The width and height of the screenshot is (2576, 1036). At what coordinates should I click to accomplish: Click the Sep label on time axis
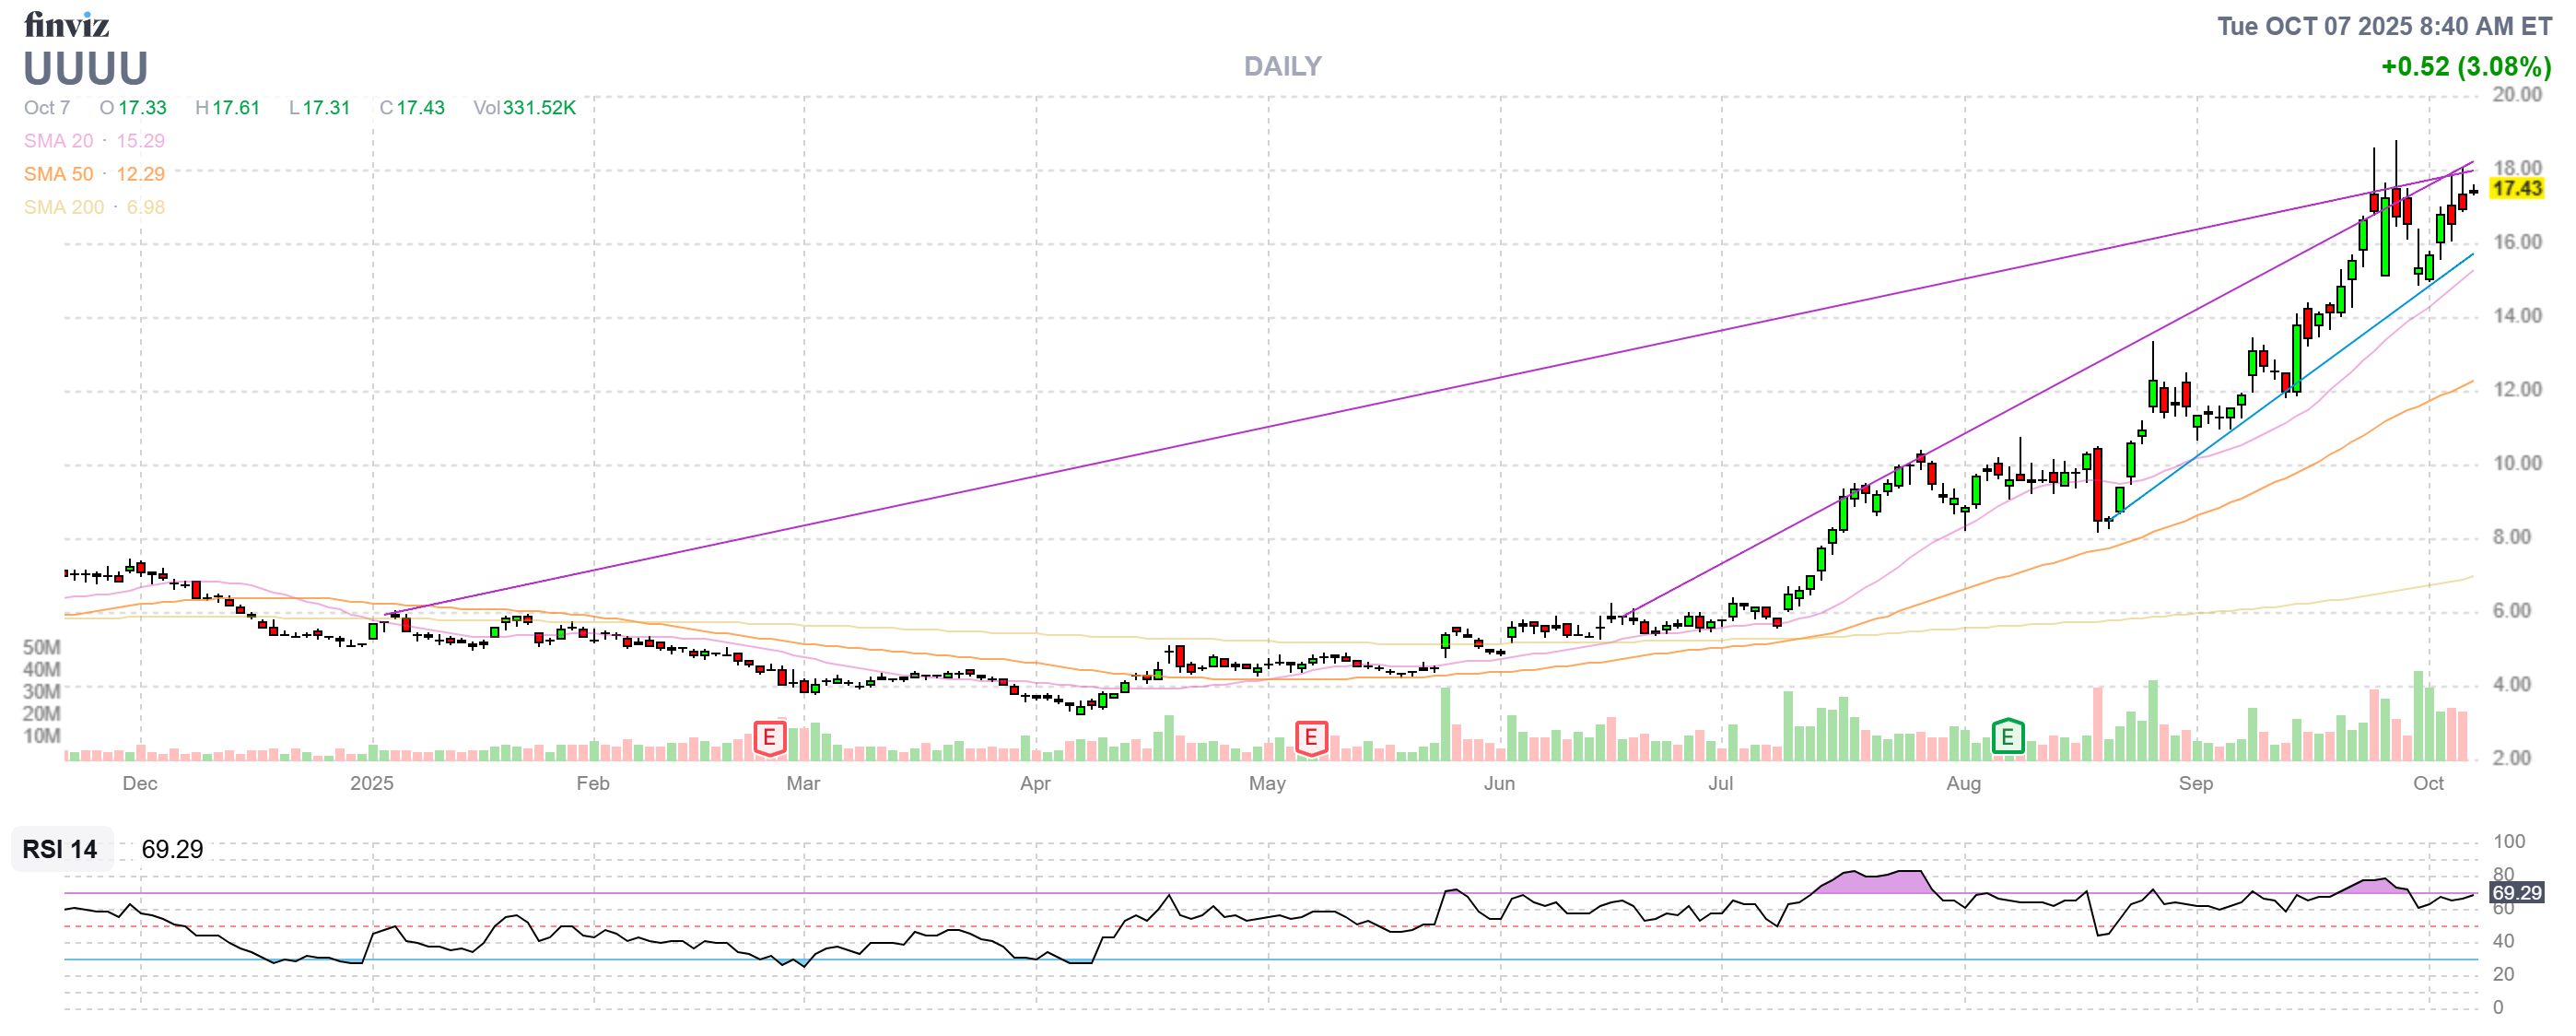[x=2195, y=783]
